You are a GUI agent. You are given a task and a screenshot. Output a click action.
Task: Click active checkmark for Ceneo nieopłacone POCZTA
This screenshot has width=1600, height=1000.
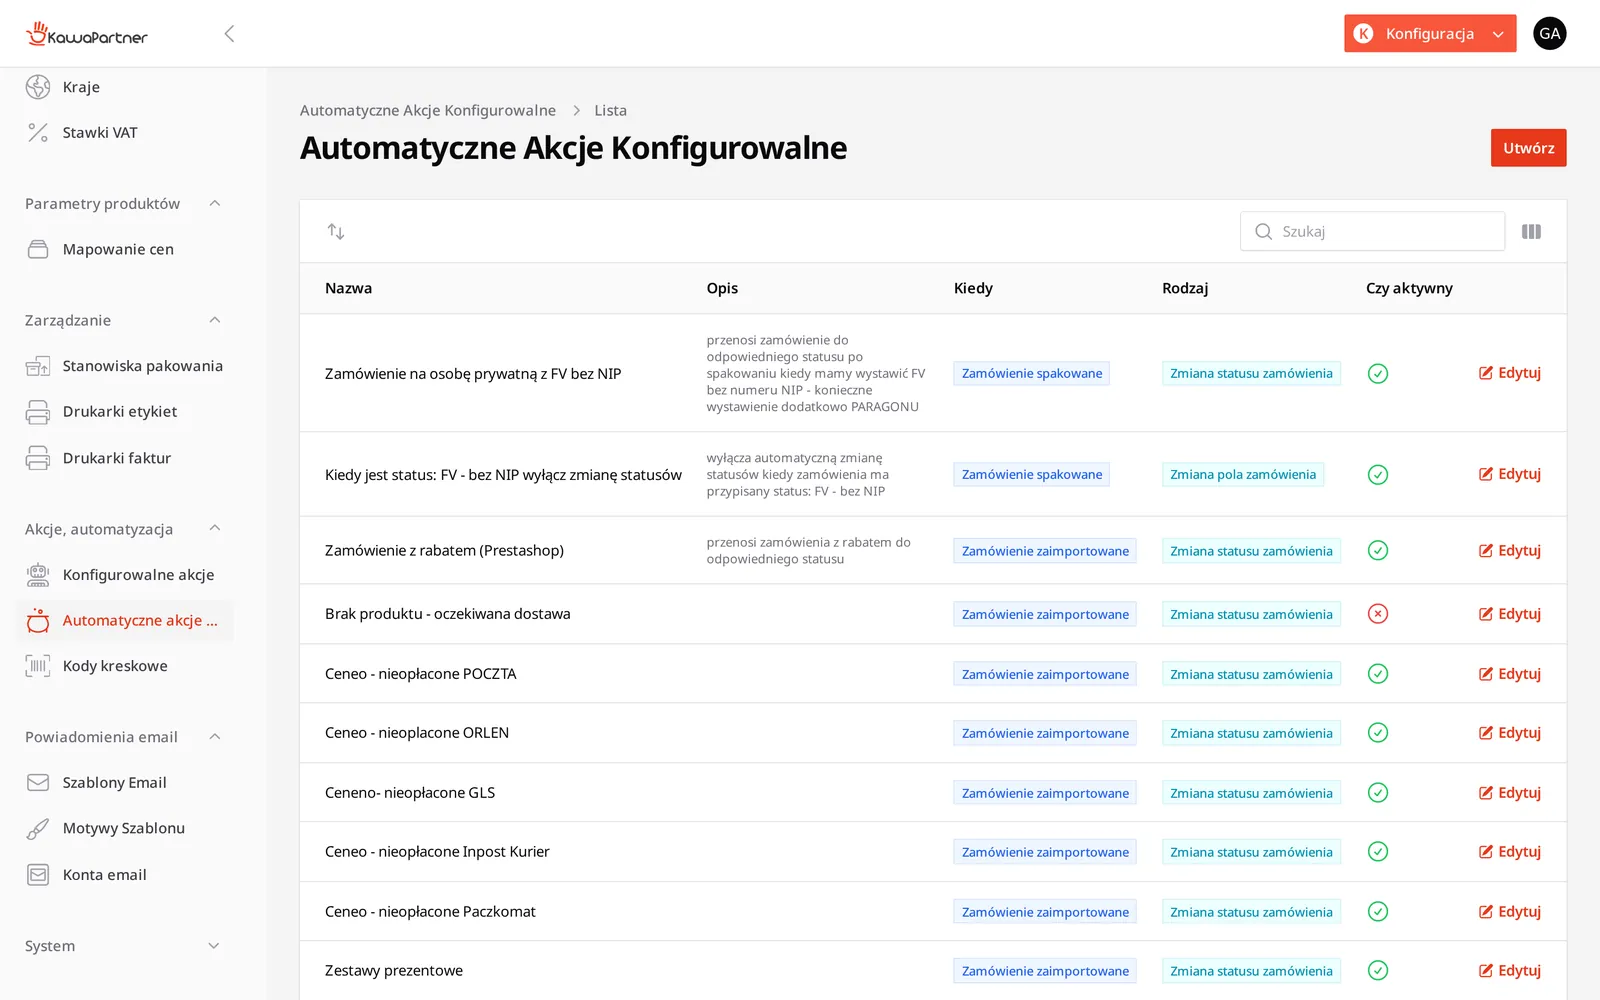tap(1378, 674)
